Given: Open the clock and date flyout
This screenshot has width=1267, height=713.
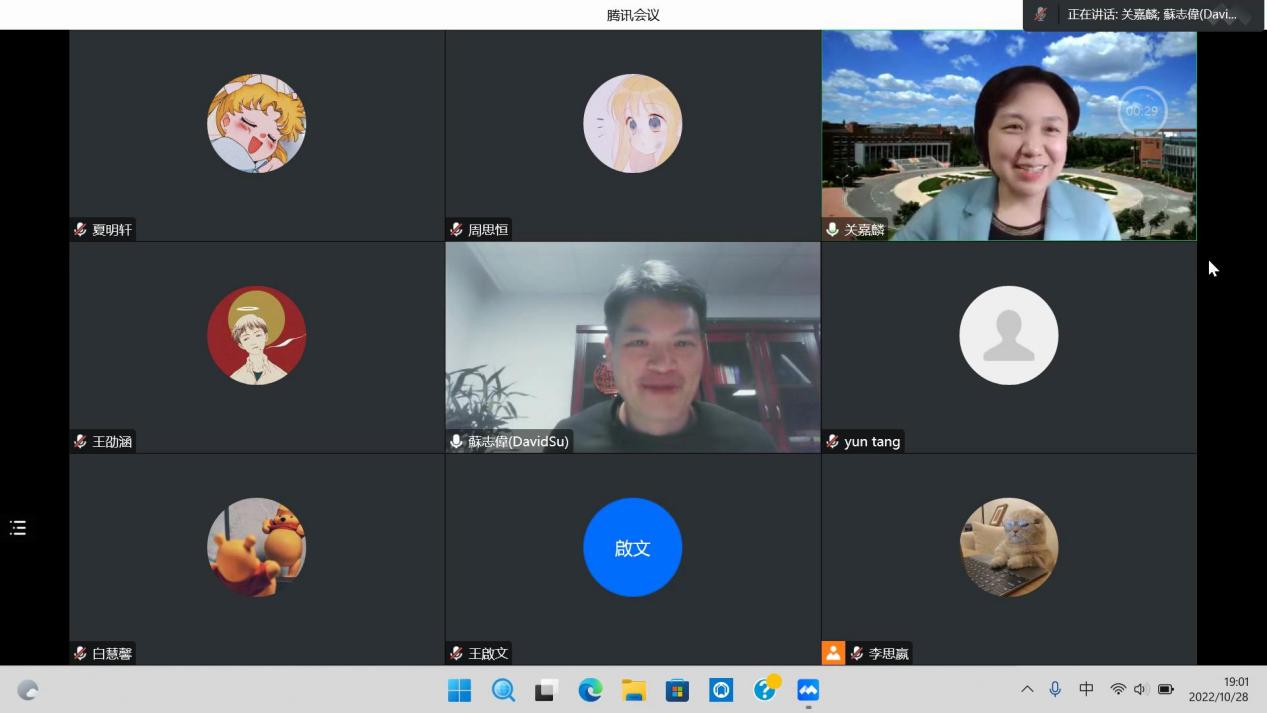Looking at the screenshot, I should tap(1219, 689).
